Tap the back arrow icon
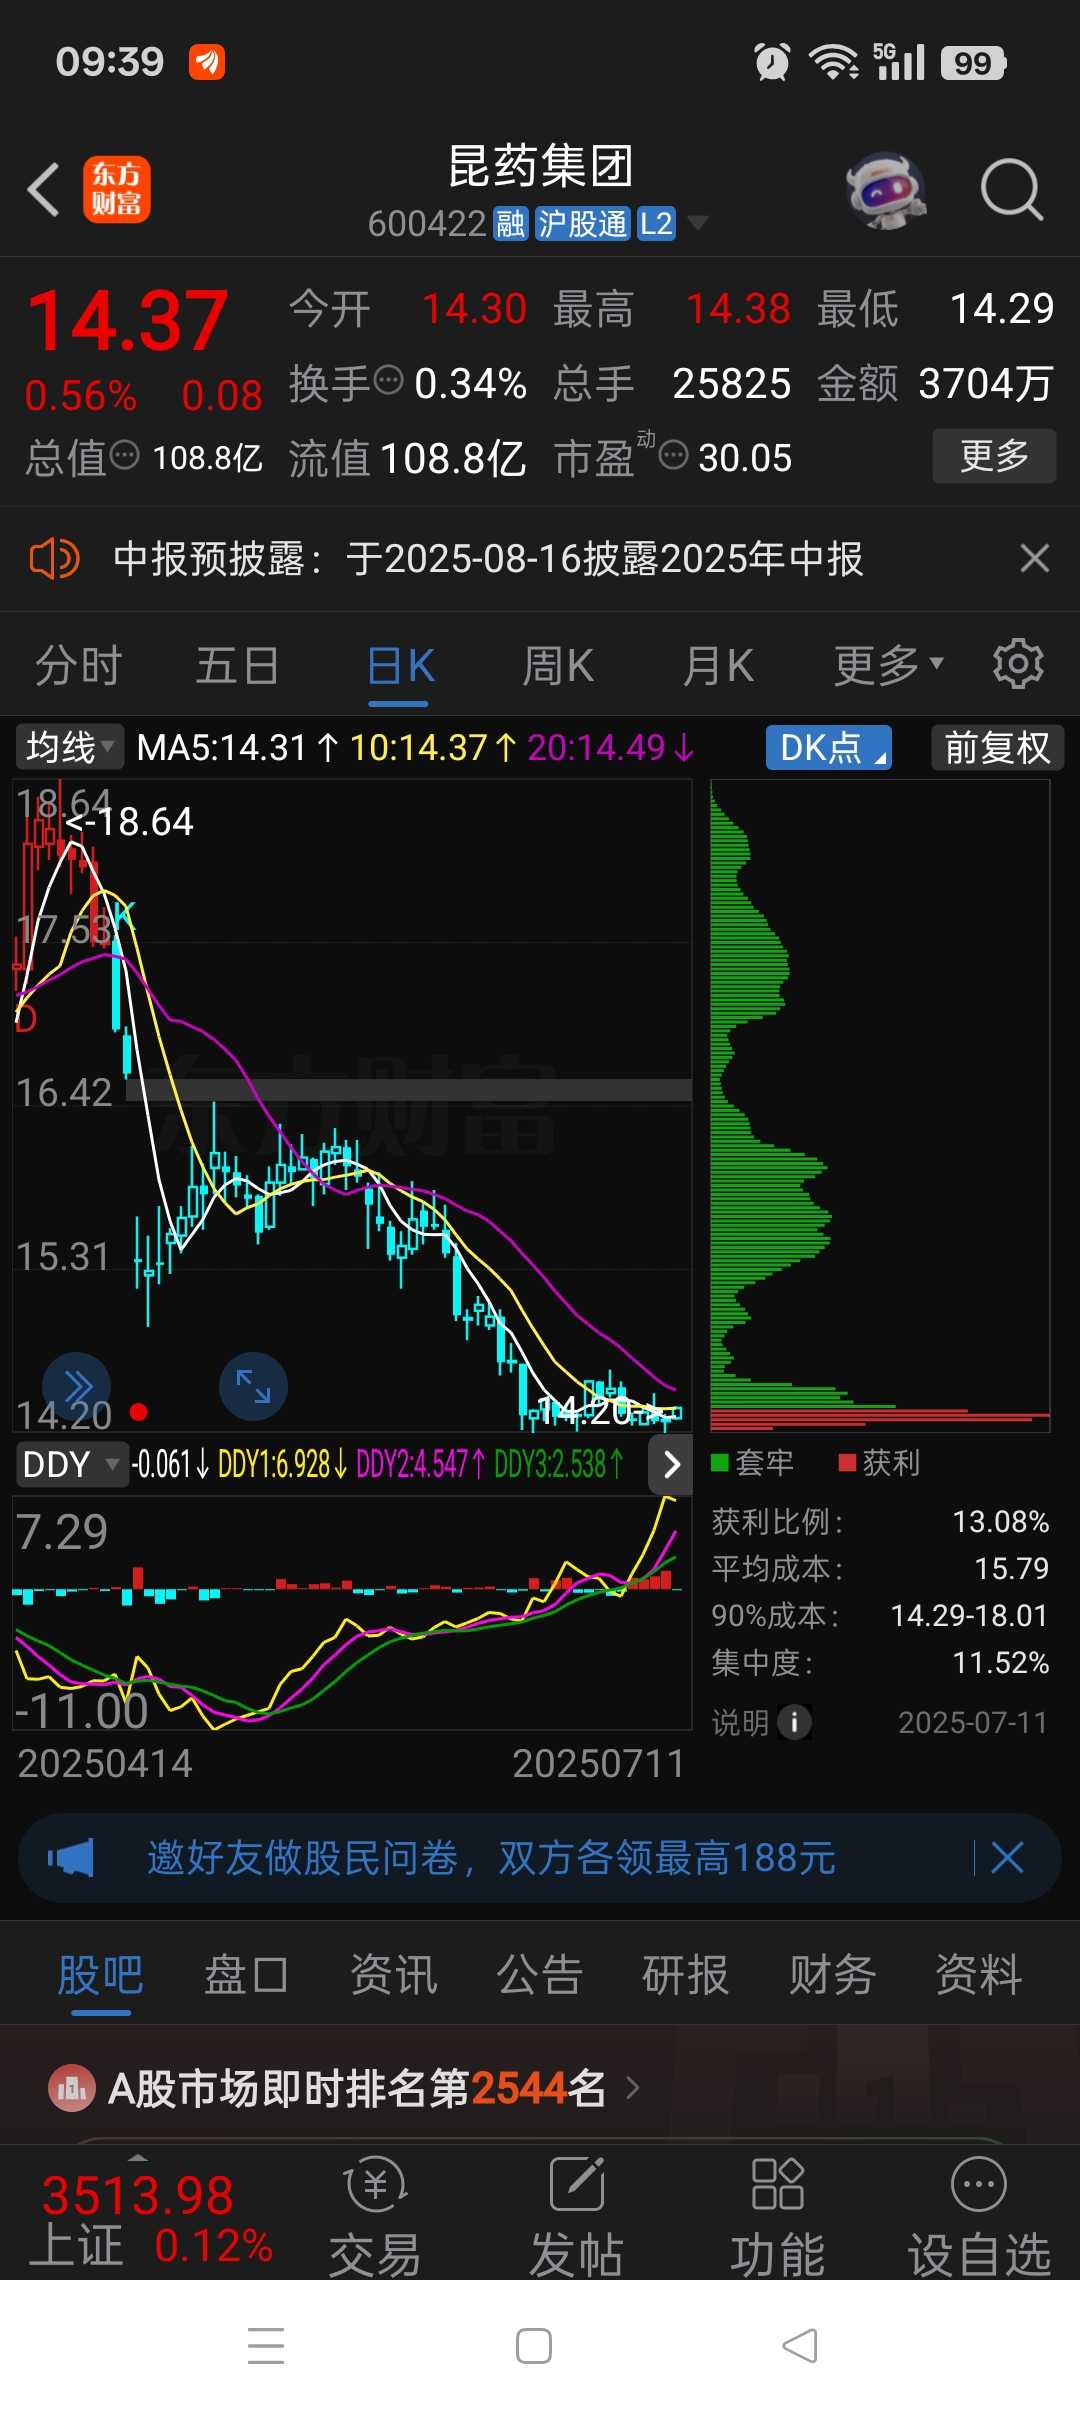This screenshot has height=2412, width=1080. pyautogui.click(x=44, y=189)
